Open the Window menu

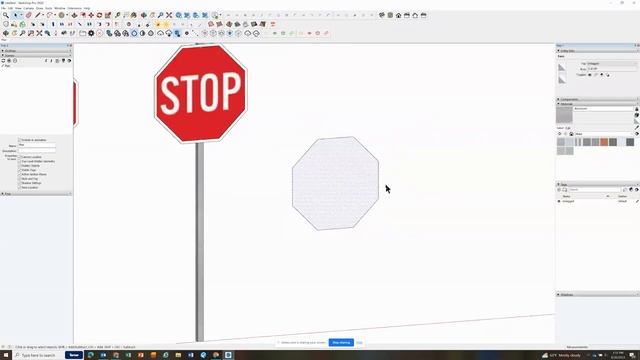[60, 8]
